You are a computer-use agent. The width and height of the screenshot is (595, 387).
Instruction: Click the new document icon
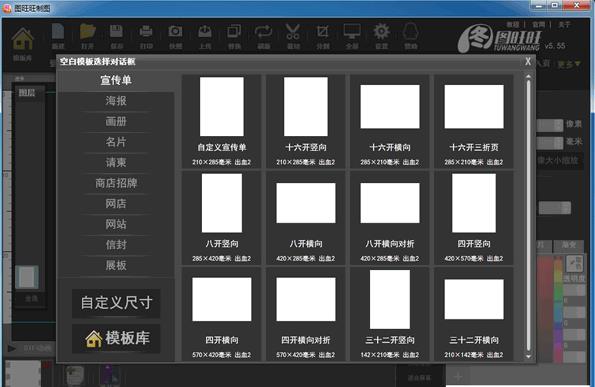pyautogui.click(x=58, y=32)
